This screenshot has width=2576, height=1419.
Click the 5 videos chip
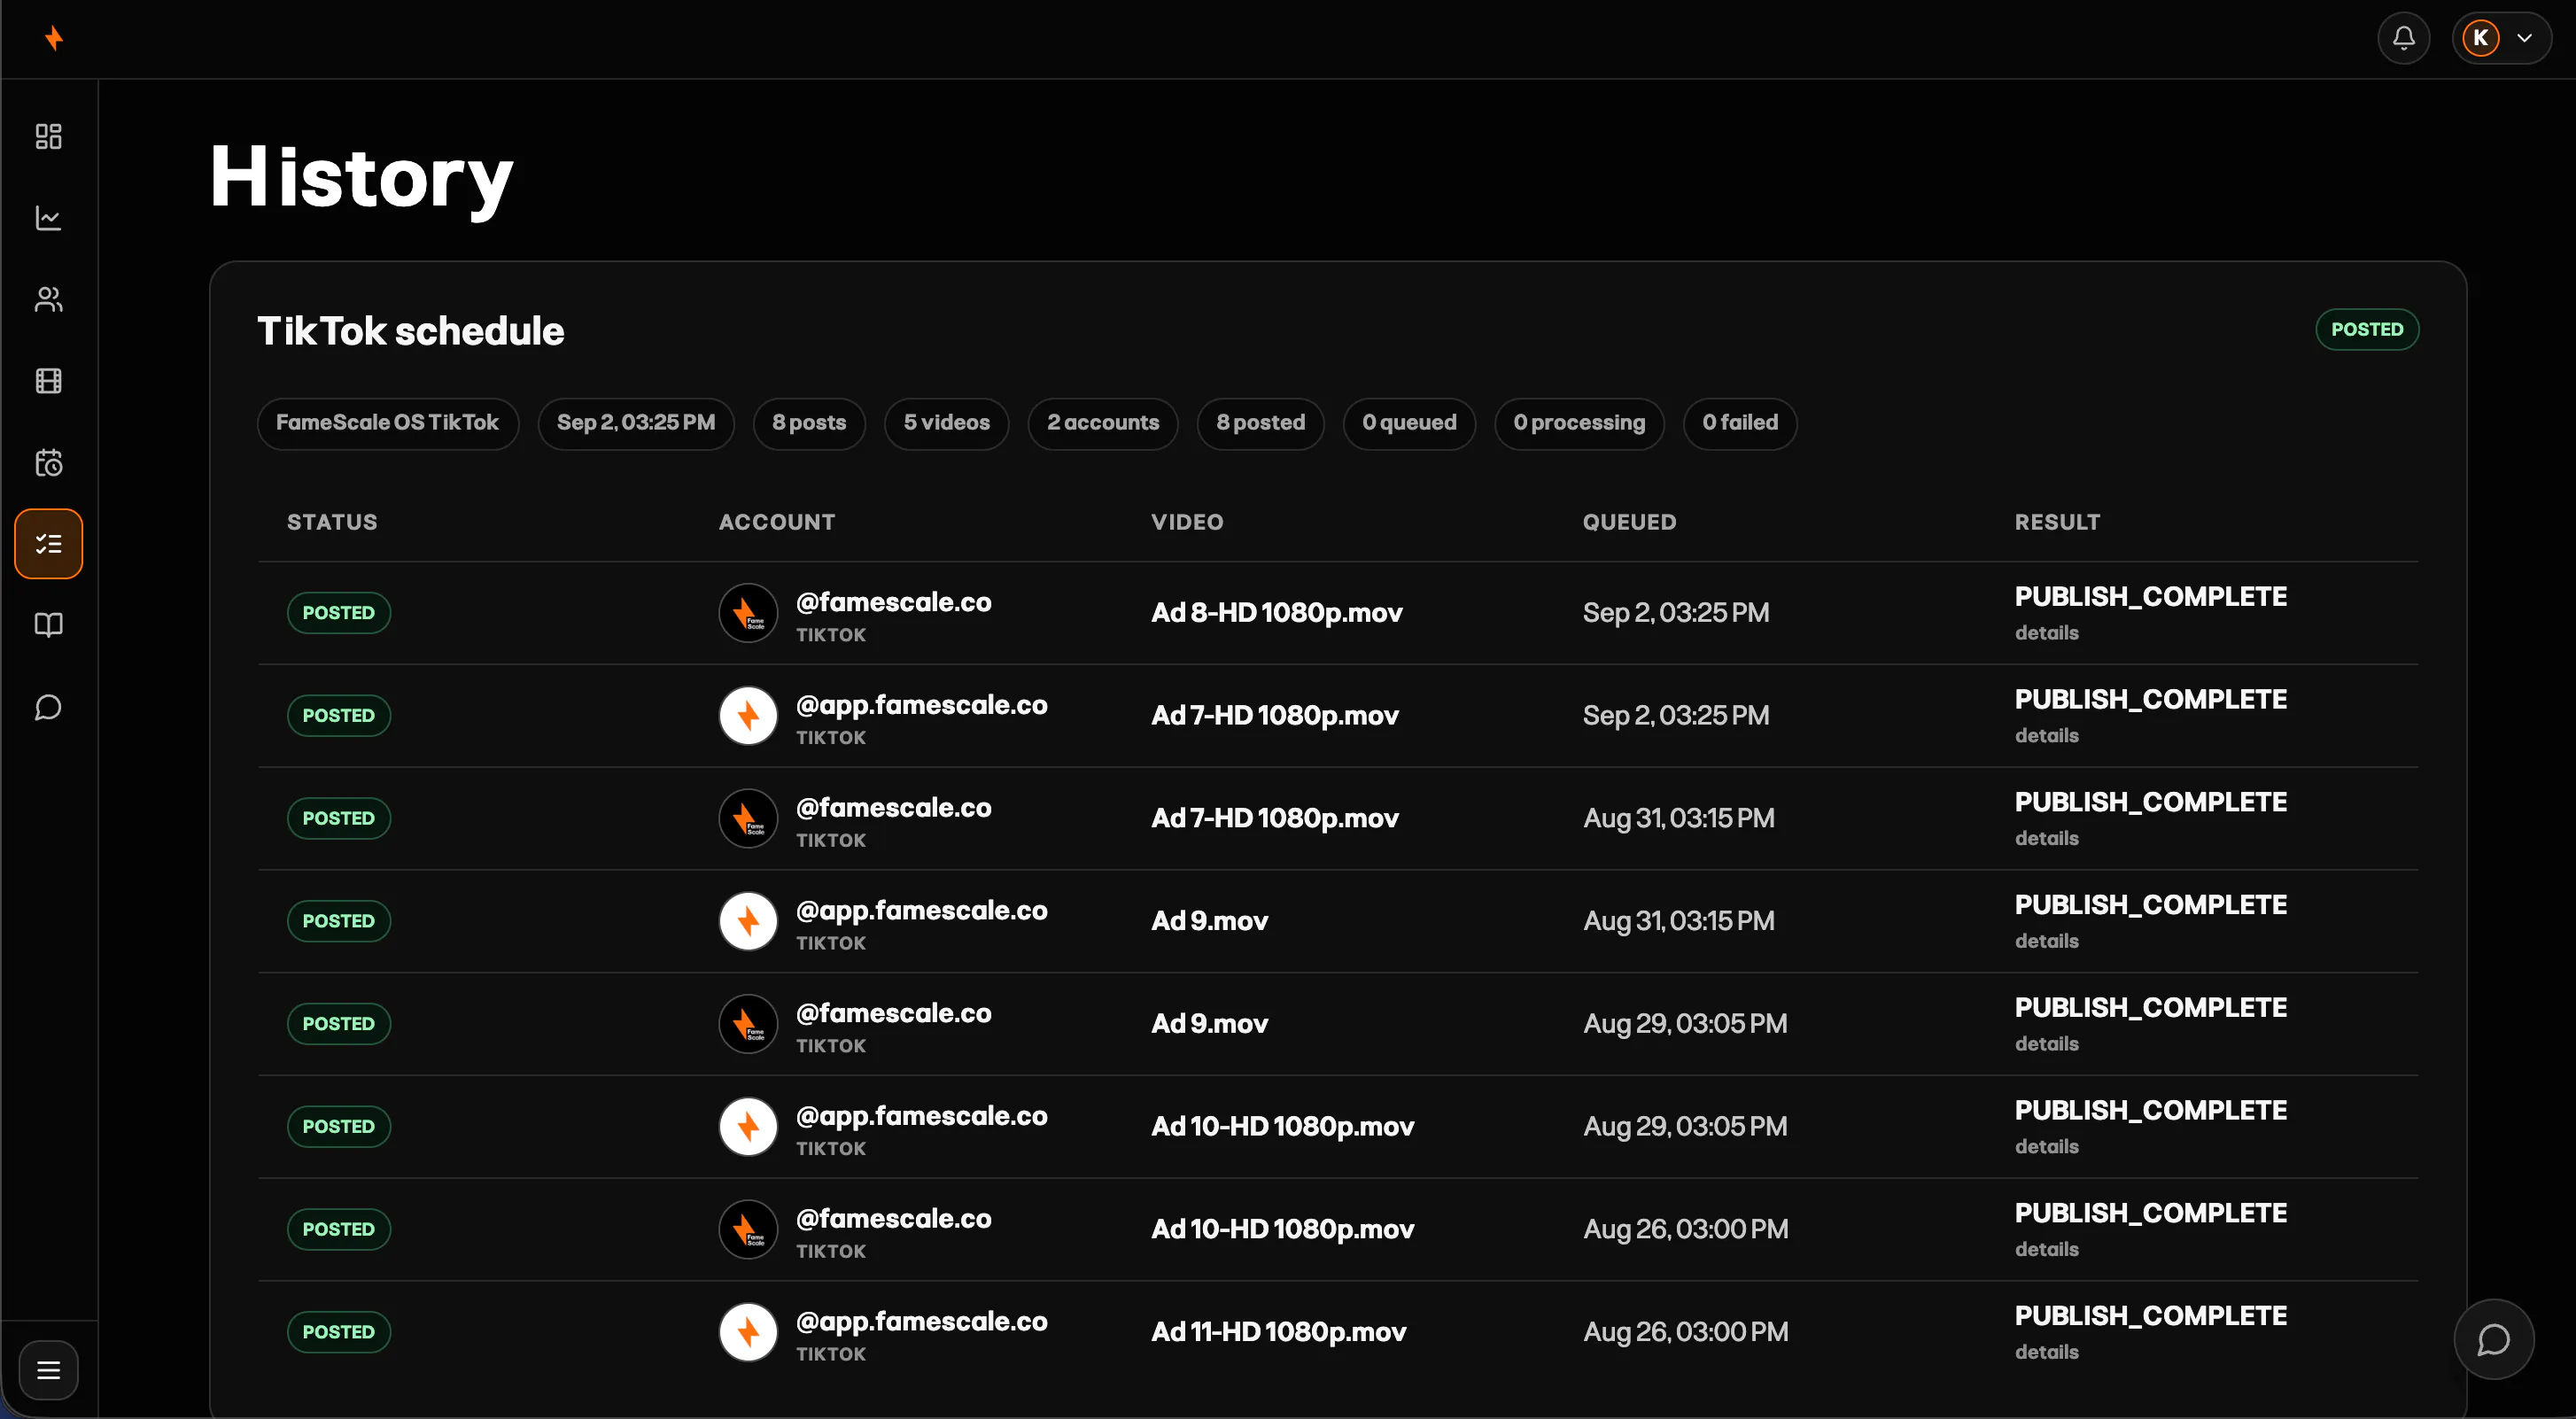click(947, 423)
